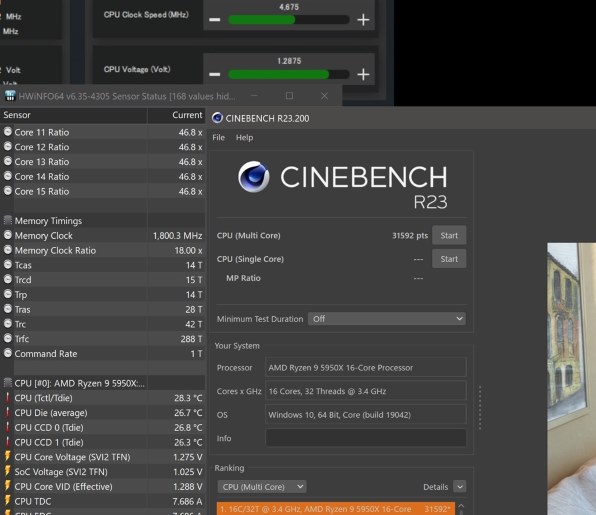Open the Help menu in Cinebench

(244, 138)
